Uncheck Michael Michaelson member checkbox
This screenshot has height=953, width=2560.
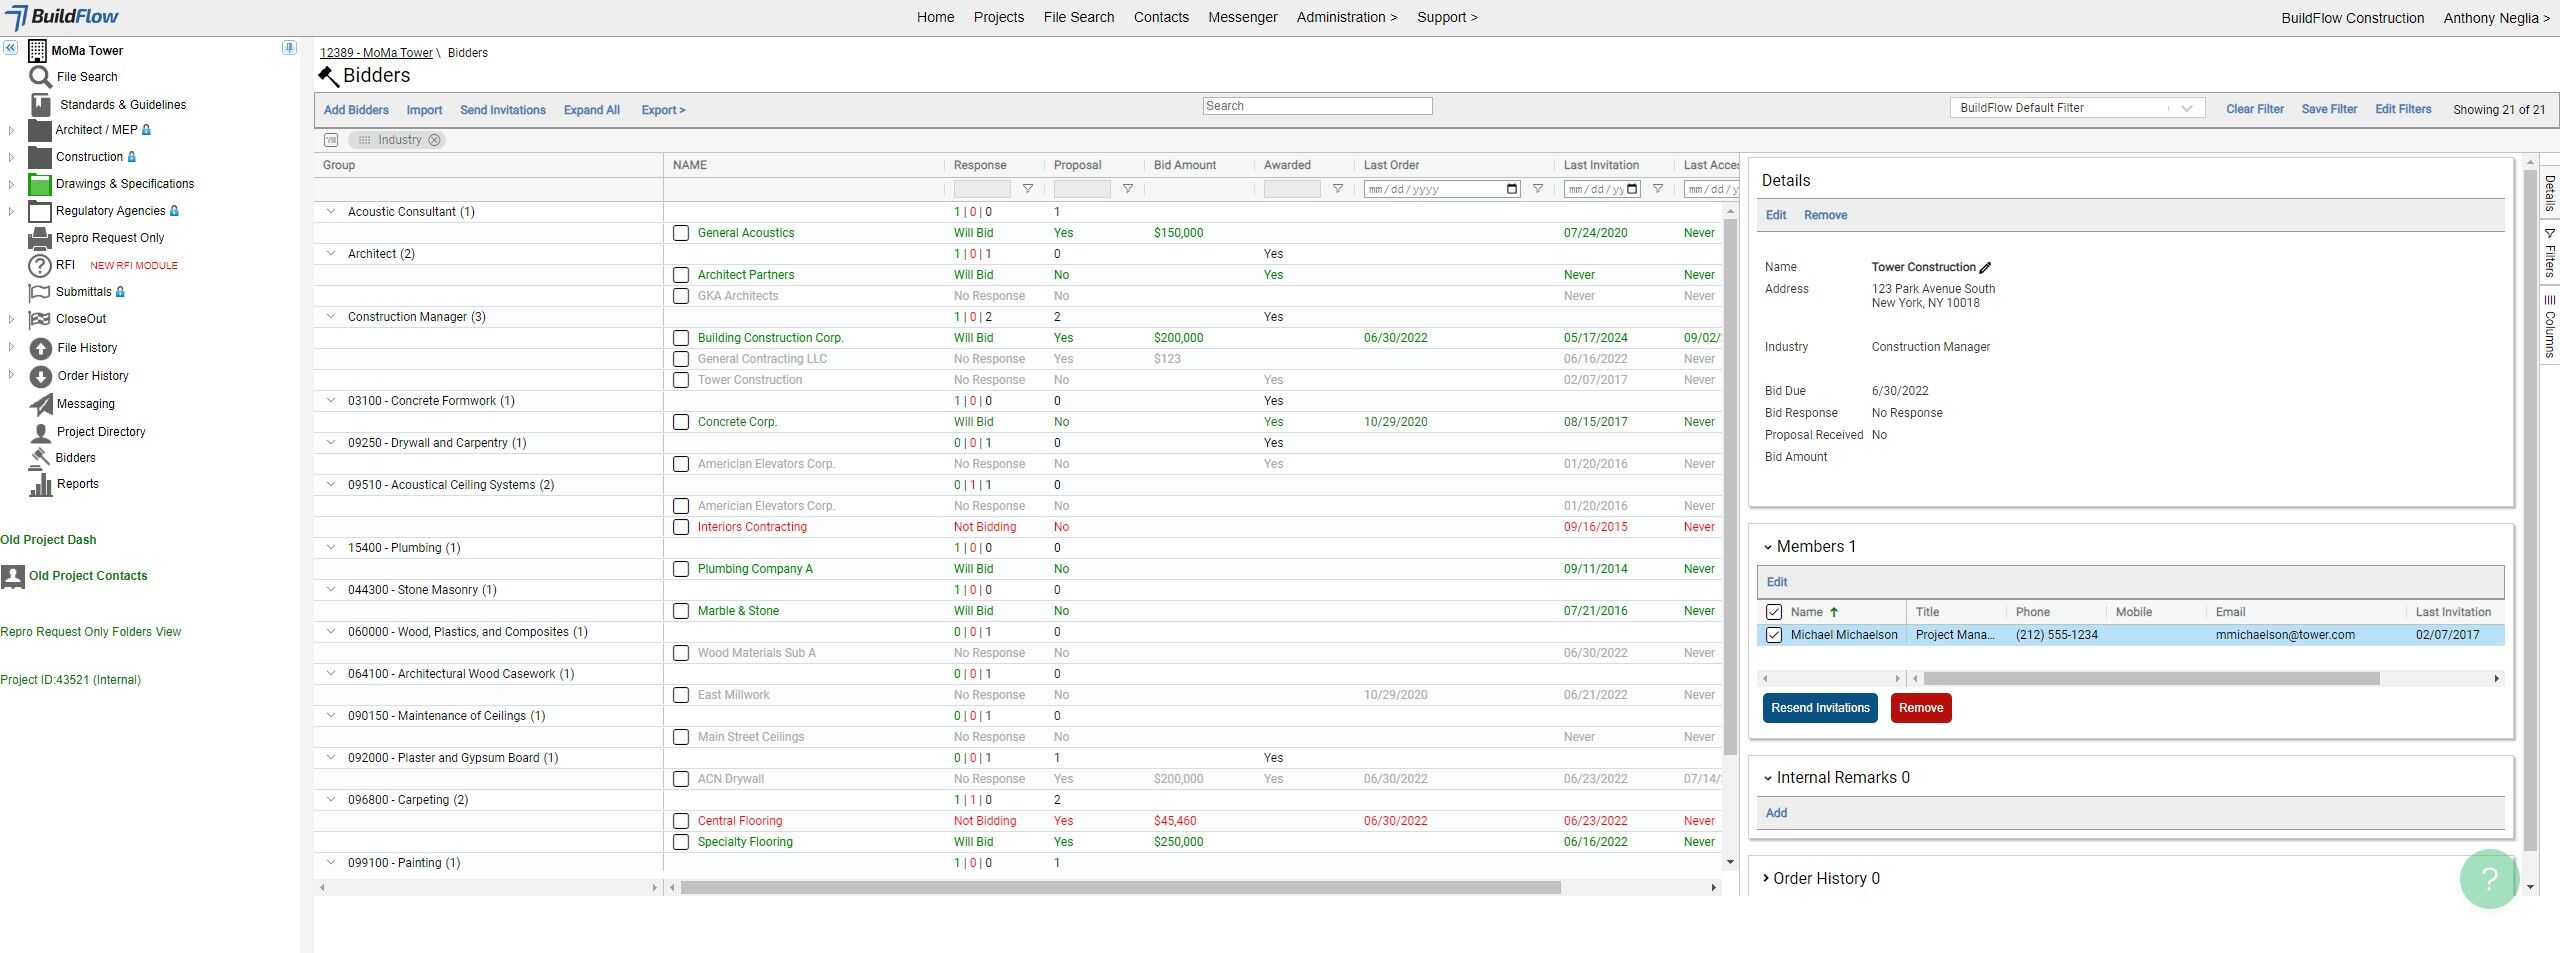pos(1774,635)
